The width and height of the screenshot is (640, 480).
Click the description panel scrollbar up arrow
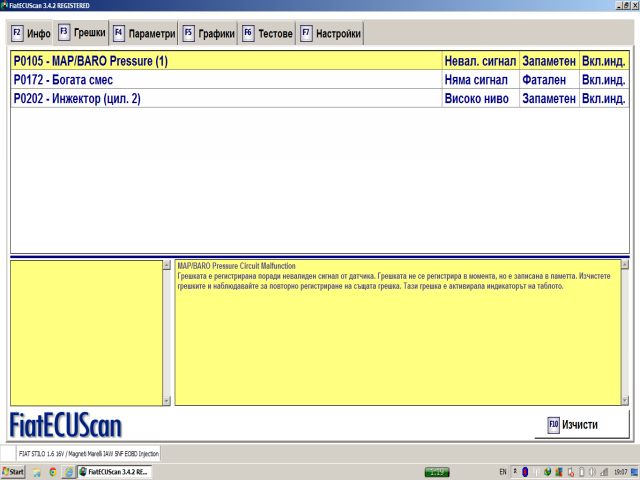click(x=625, y=264)
